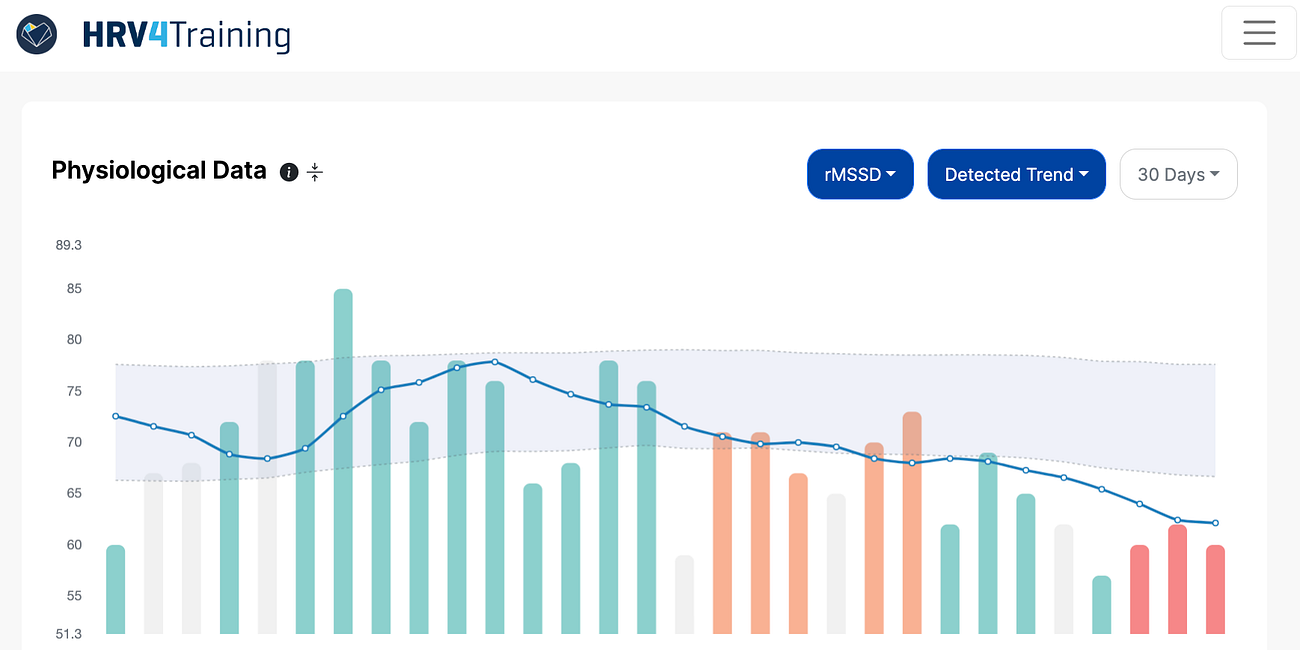
Task: Toggle the 30 Days time range control
Action: (1178, 174)
